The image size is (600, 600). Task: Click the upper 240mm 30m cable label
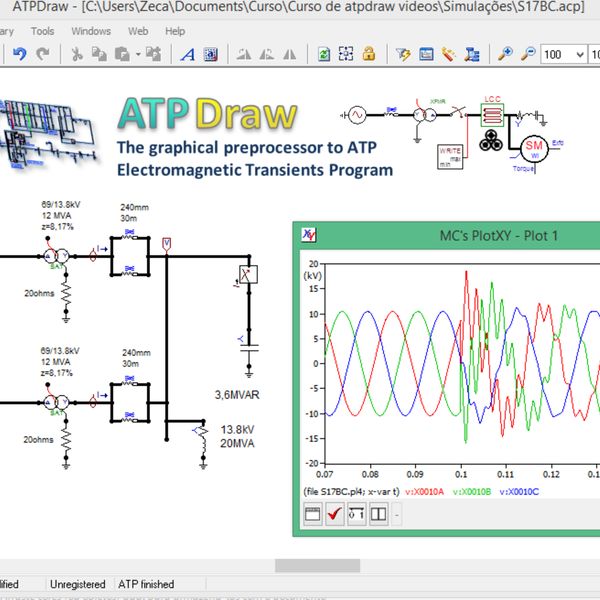[134, 213]
